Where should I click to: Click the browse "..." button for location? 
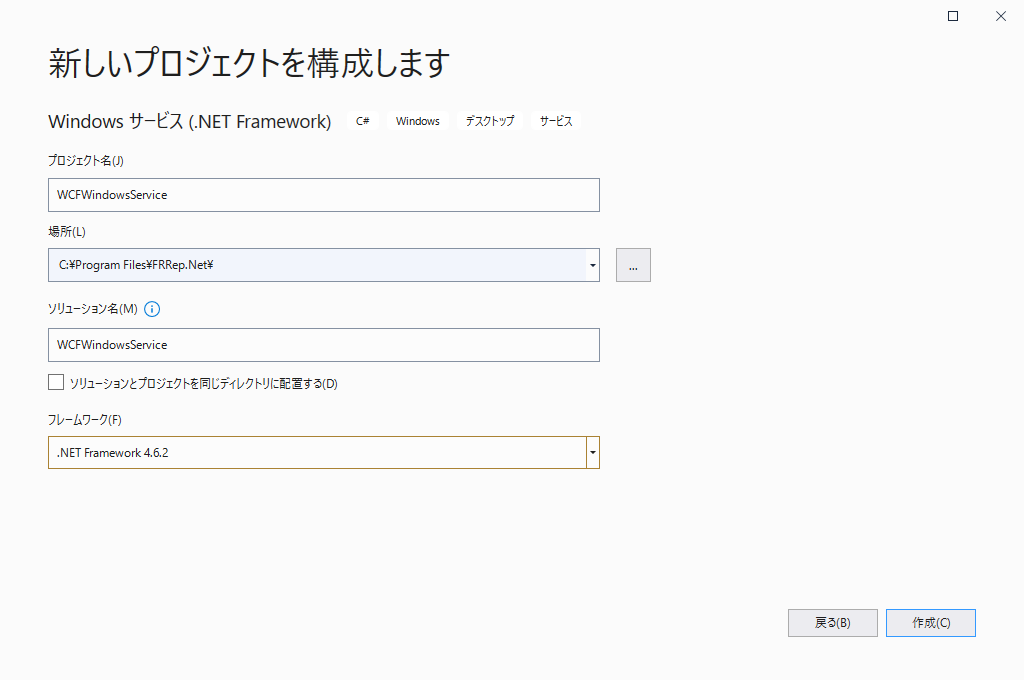click(x=633, y=265)
